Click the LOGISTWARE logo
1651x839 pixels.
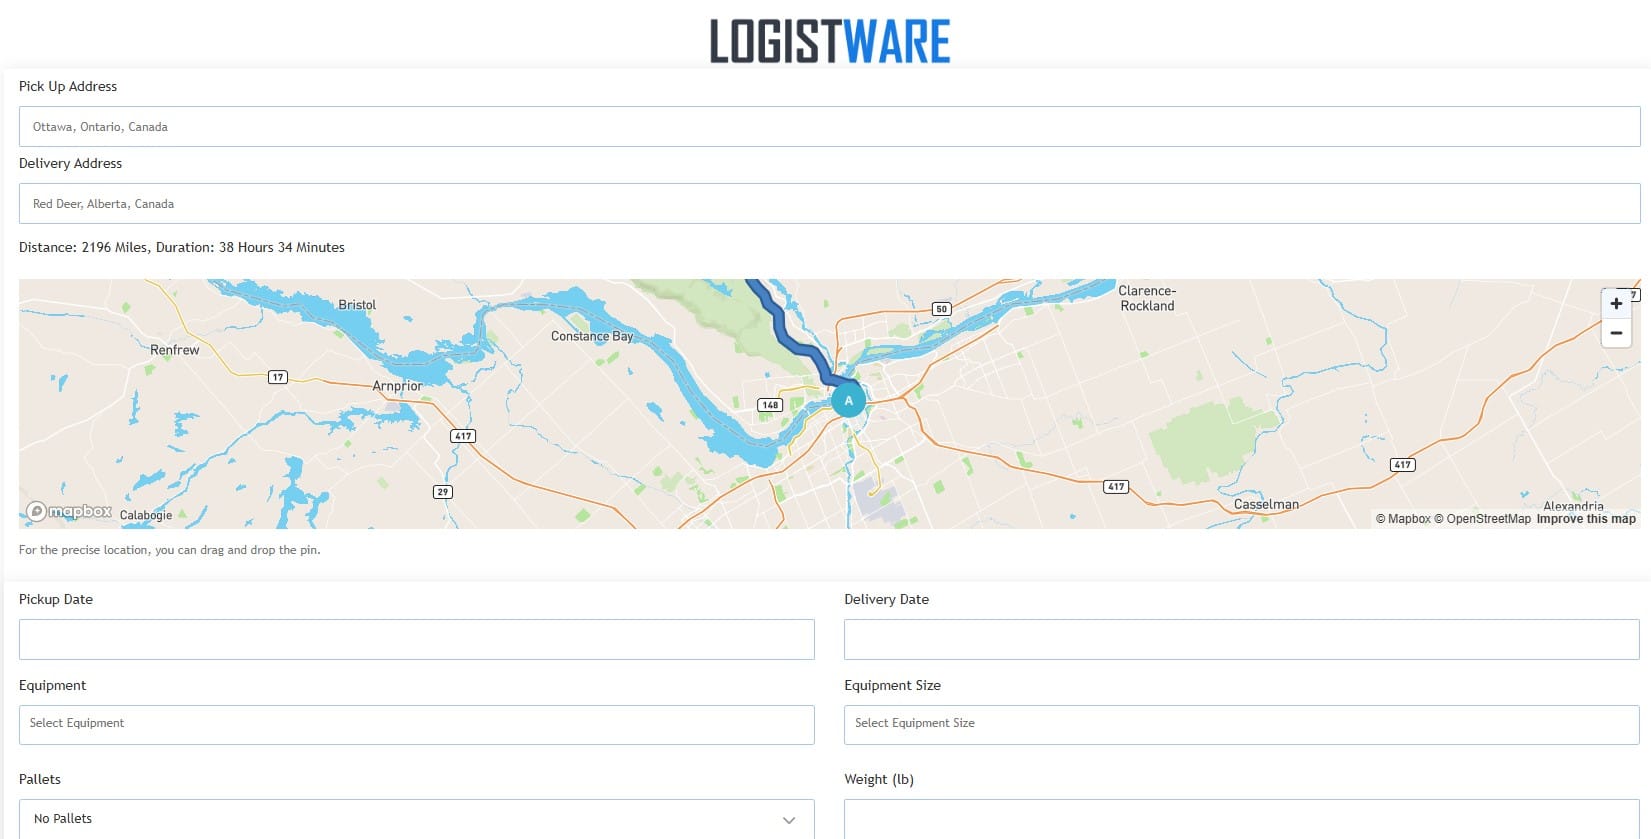click(x=829, y=41)
